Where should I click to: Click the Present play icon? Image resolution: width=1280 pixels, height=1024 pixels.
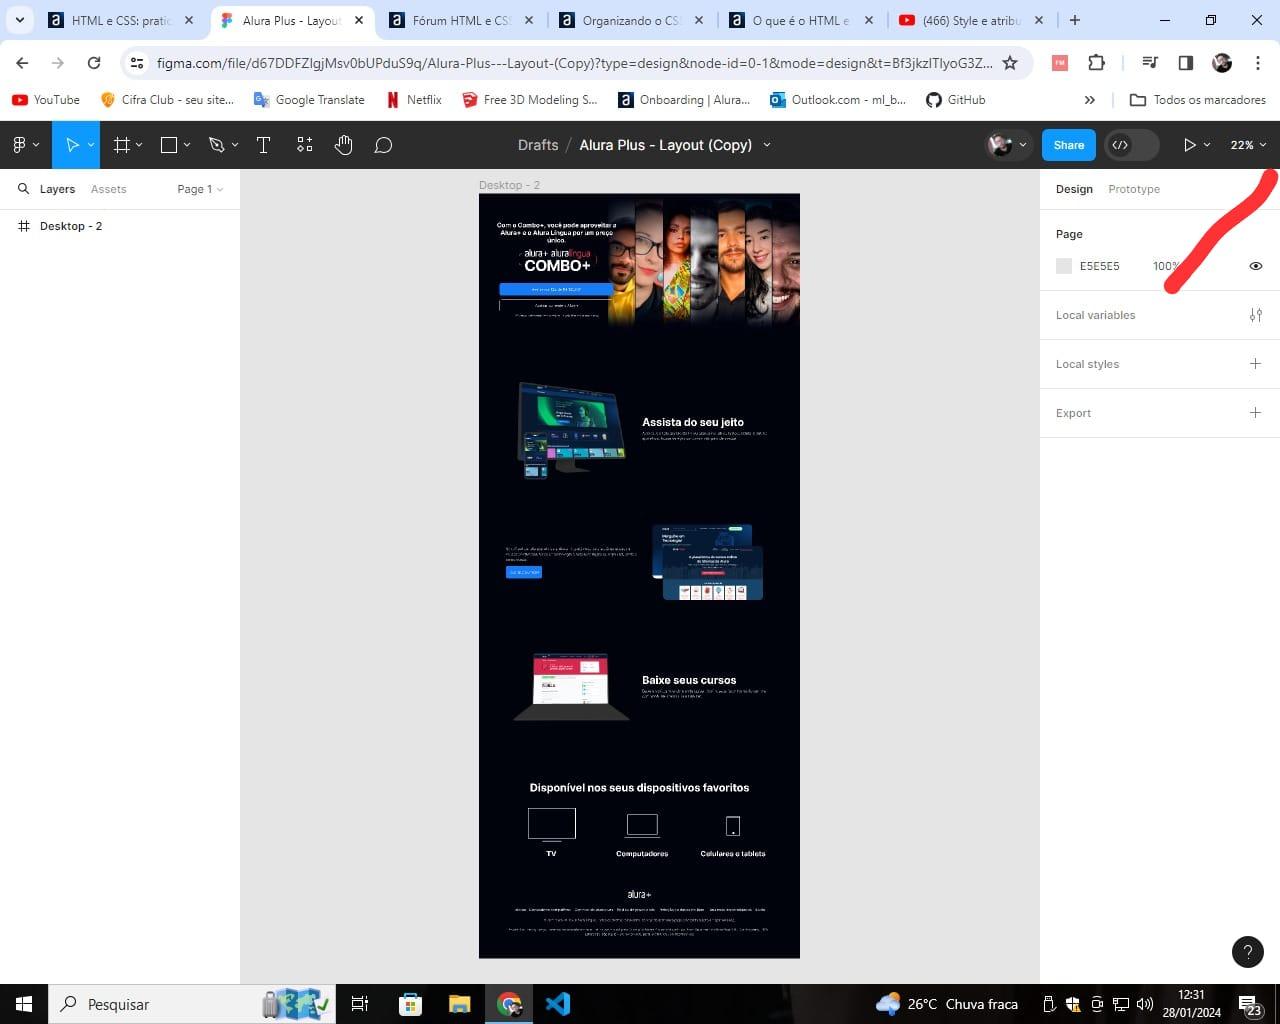[1189, 145]
